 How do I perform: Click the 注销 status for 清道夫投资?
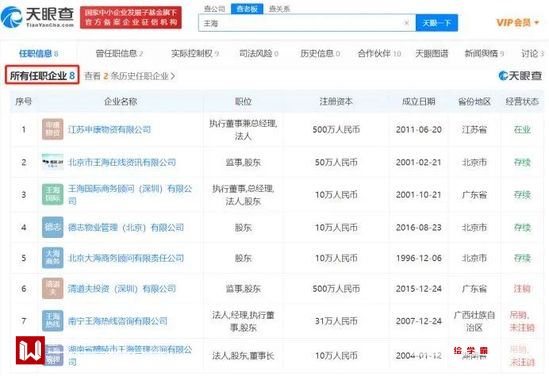[522, 289]
